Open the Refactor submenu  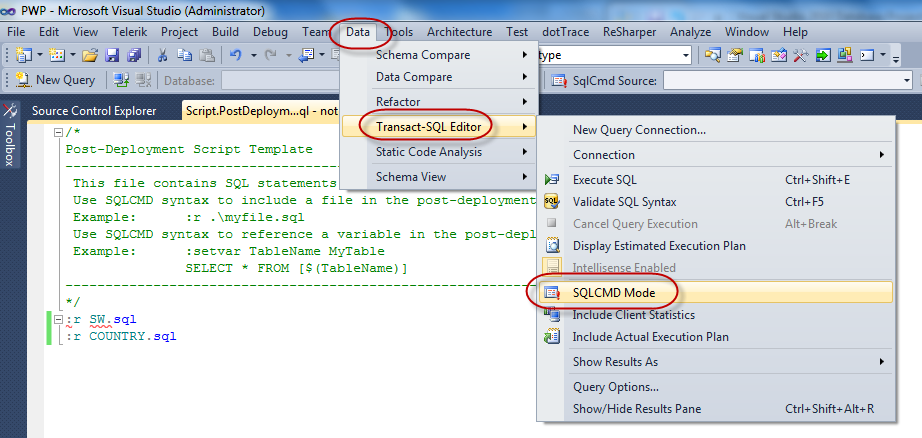coord(439,102)
